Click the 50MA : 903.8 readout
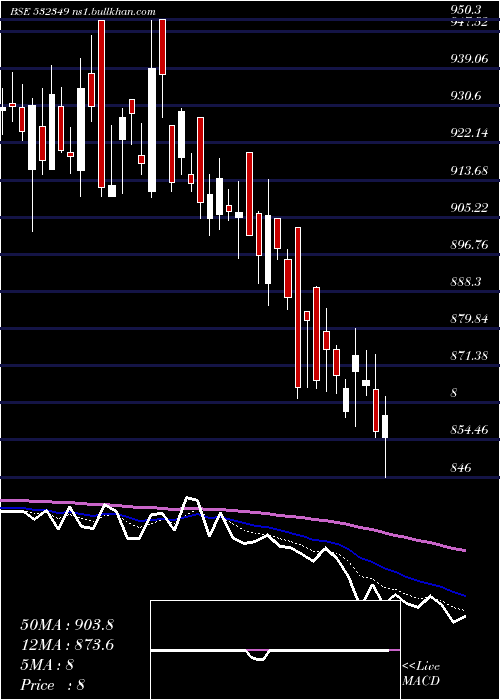 (67, 625)
